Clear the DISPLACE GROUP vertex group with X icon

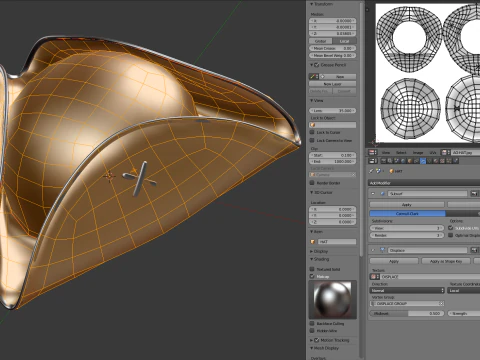tap(441, 303)
